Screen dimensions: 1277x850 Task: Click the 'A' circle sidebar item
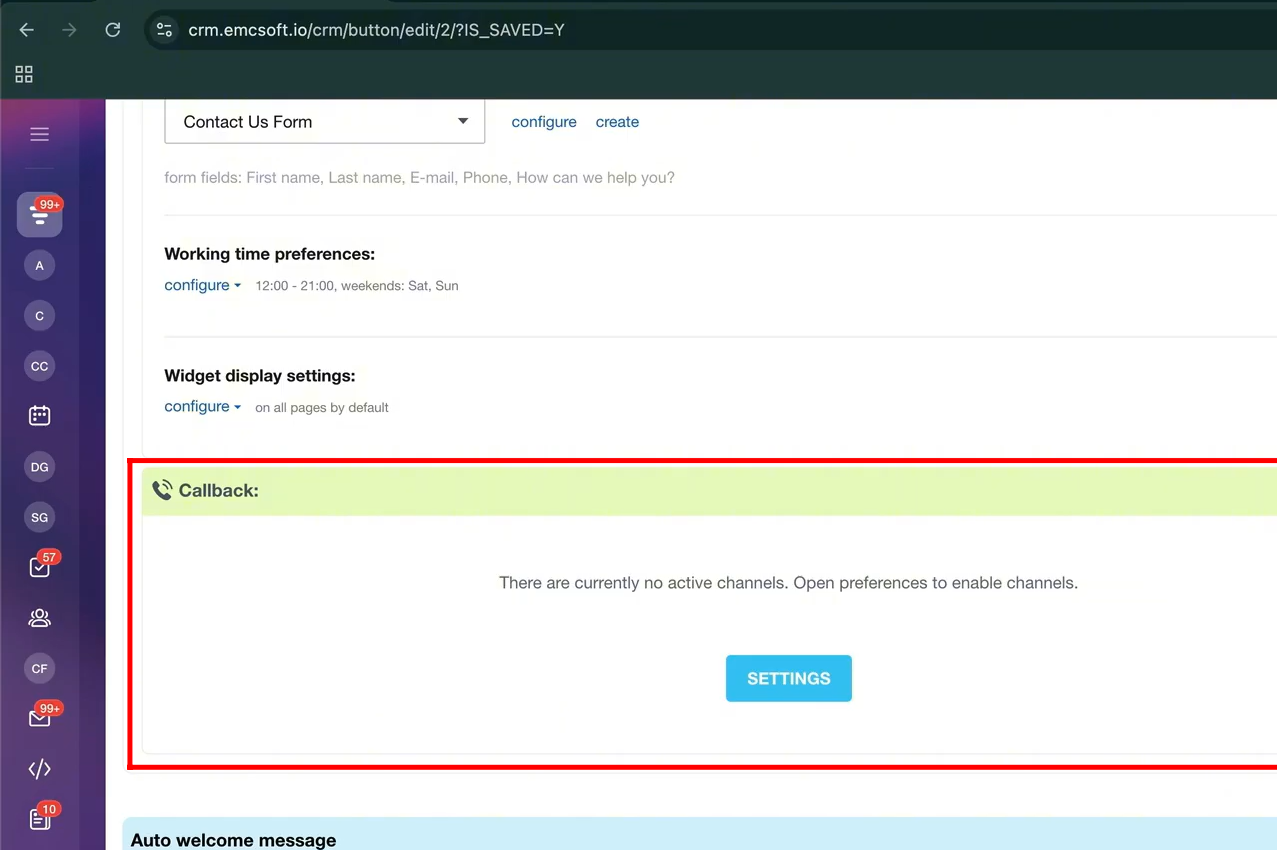(x=39, y=265)
